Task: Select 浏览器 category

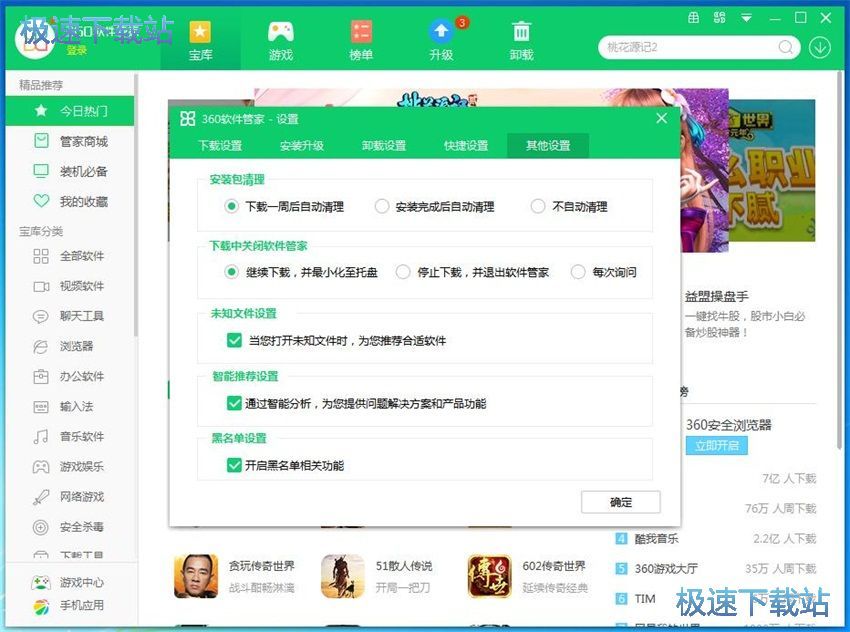Action: tap(69, 346)
